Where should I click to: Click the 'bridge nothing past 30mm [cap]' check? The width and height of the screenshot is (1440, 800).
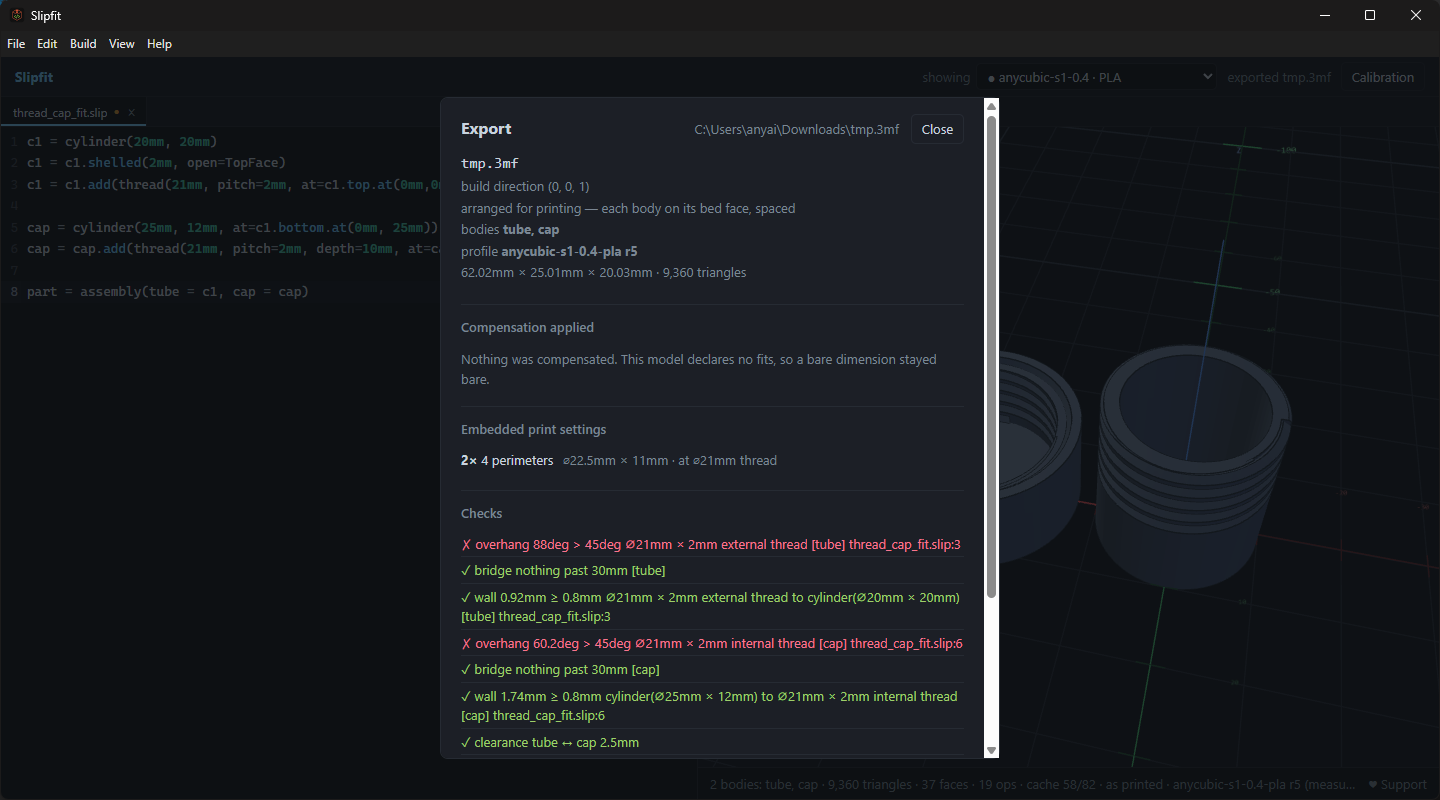click(x=560, y=670)
